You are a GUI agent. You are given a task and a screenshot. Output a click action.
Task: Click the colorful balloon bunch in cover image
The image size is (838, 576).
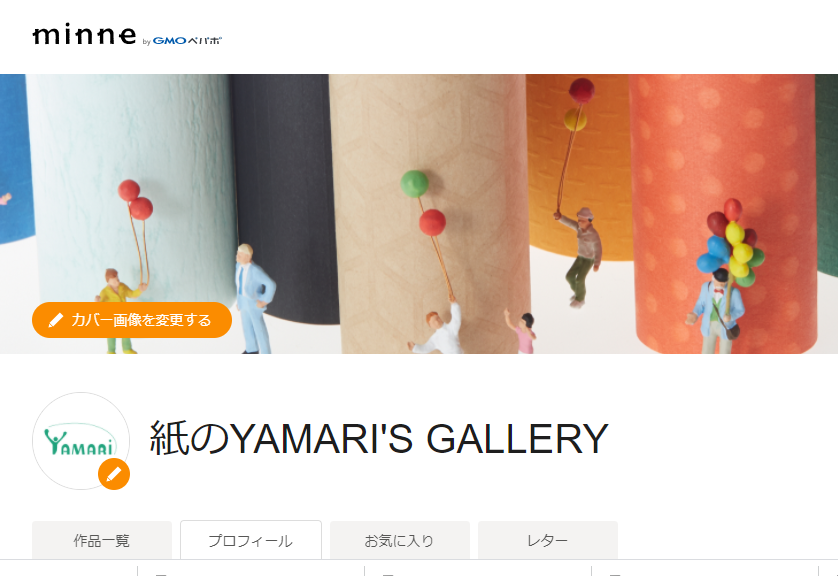click(x=731, y=242)
